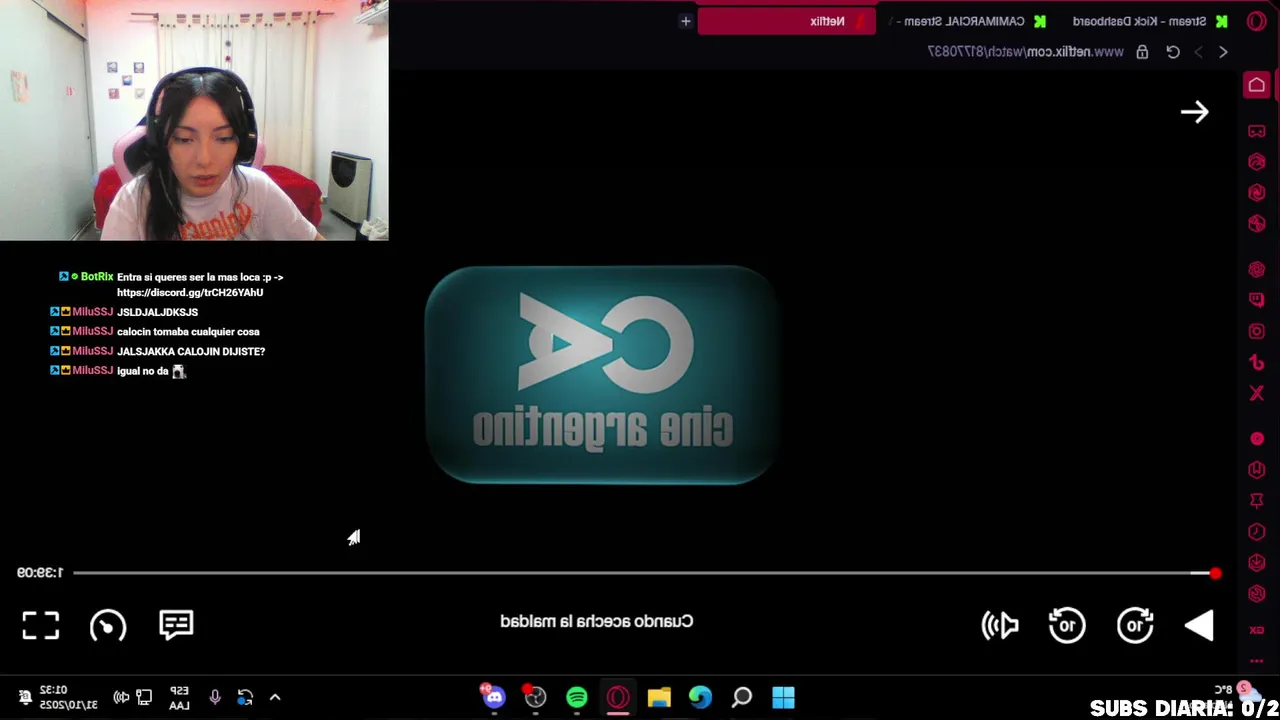Open TikTok in the Opera sidebar

tap(1257, 362)
